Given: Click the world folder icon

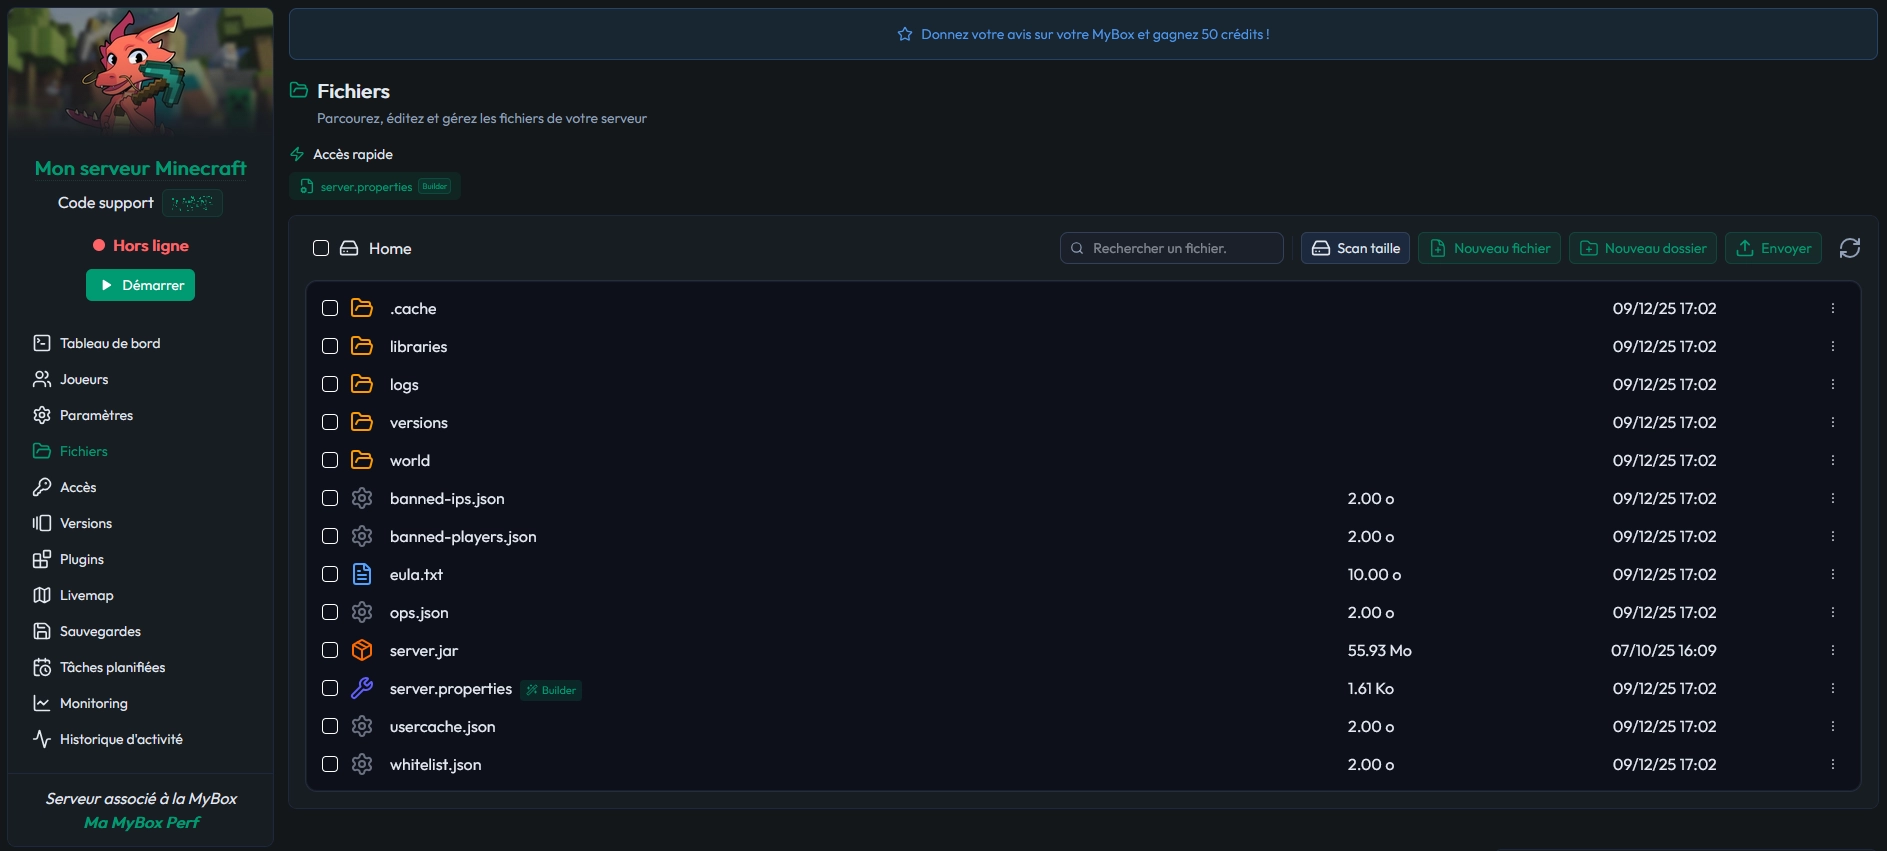Looking at the screenshot, I should pos(362,460).
